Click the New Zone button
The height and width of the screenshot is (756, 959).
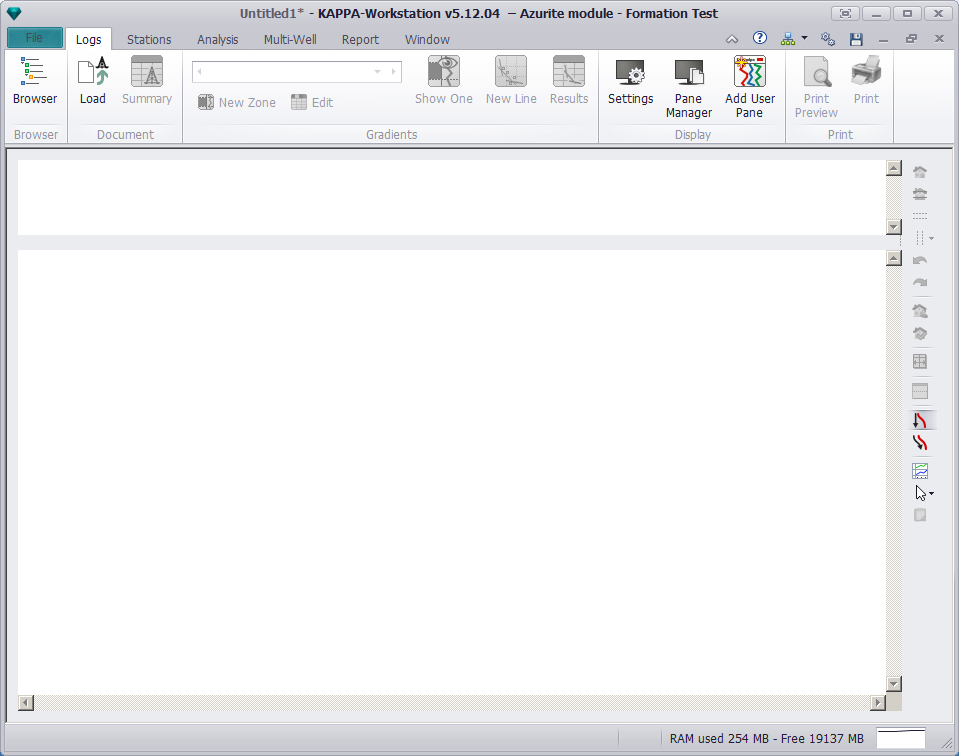click(x=237, y=102)
